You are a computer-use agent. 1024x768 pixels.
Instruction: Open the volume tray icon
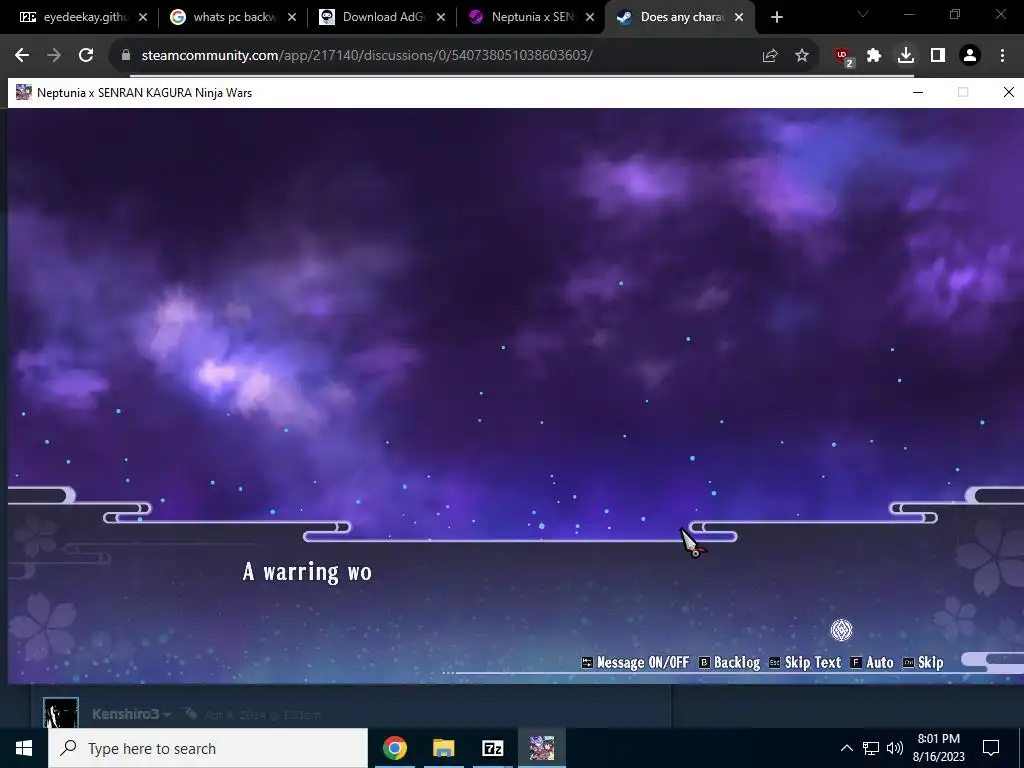(895, 748)
